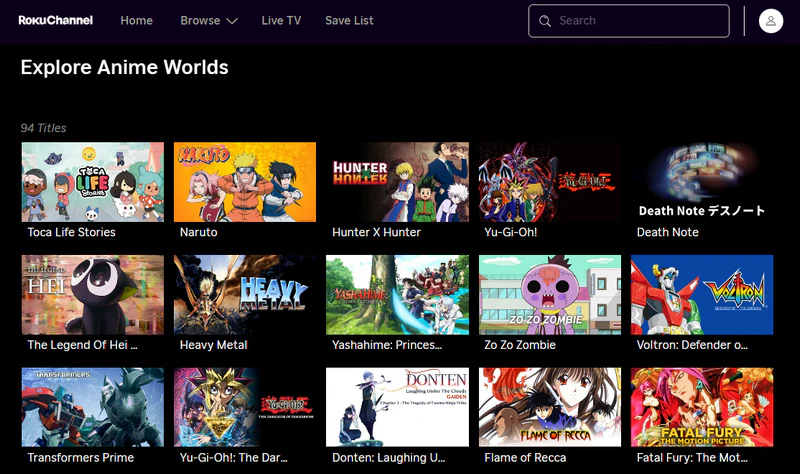Click the "Yu-Gi-Oh!: The Dar..." title
This screenshot has height=474, width=800.
(x=234, y=458)
